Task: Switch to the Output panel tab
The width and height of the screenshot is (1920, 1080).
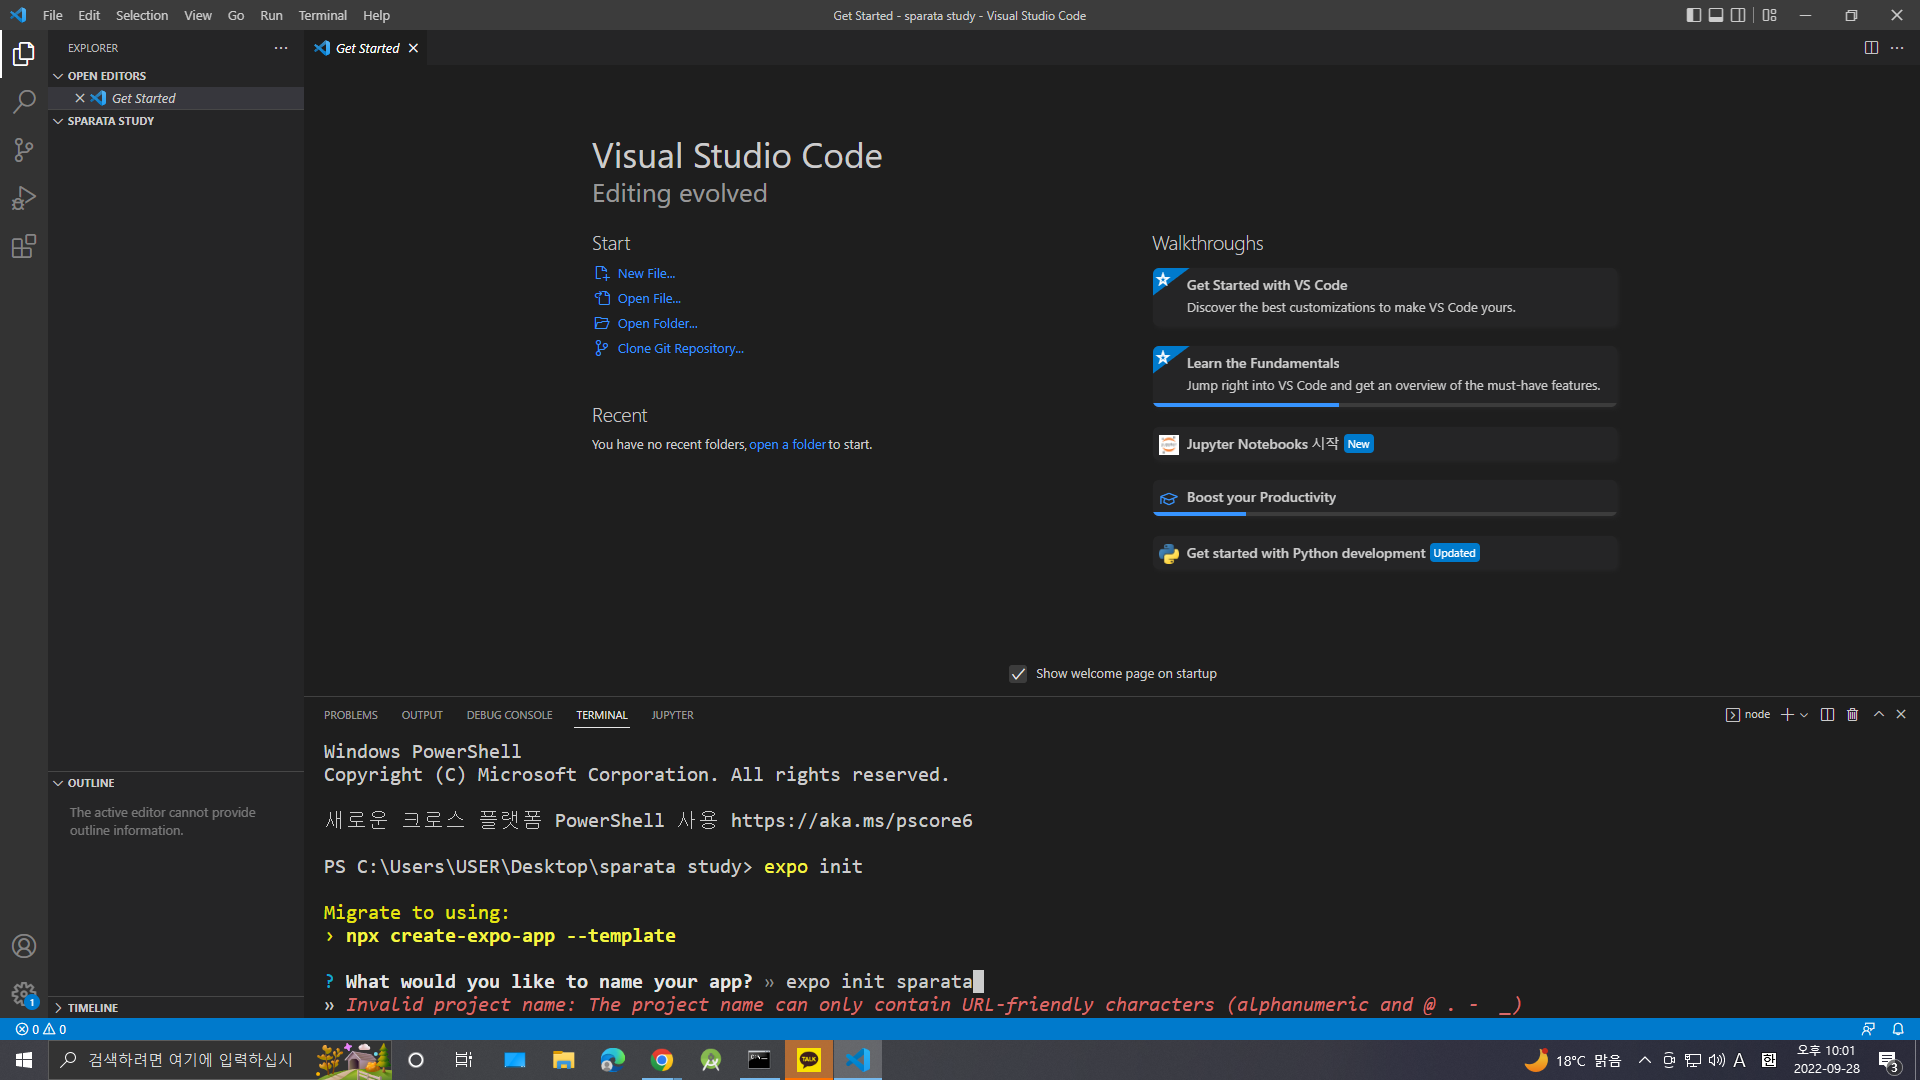Action: click(422, 715)
